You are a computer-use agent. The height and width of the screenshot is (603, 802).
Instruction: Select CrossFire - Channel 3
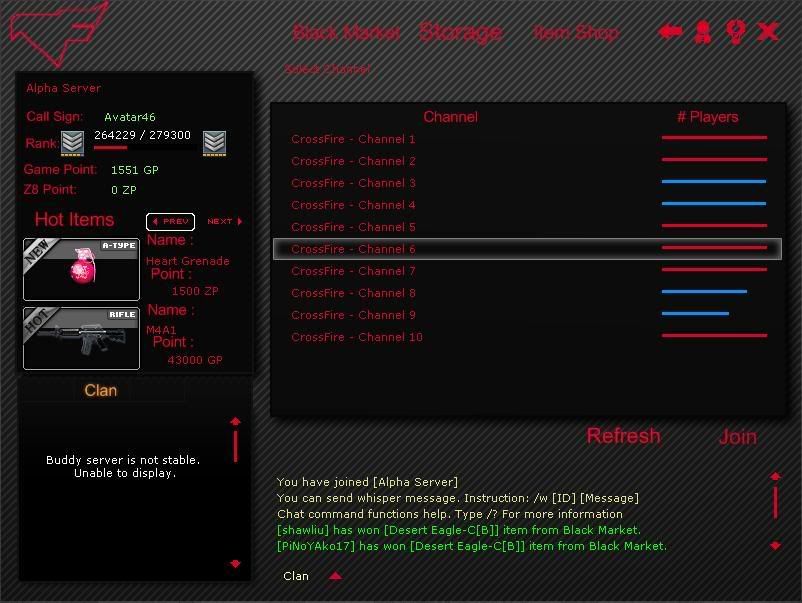pyautogui.click(x=353, y=183)
